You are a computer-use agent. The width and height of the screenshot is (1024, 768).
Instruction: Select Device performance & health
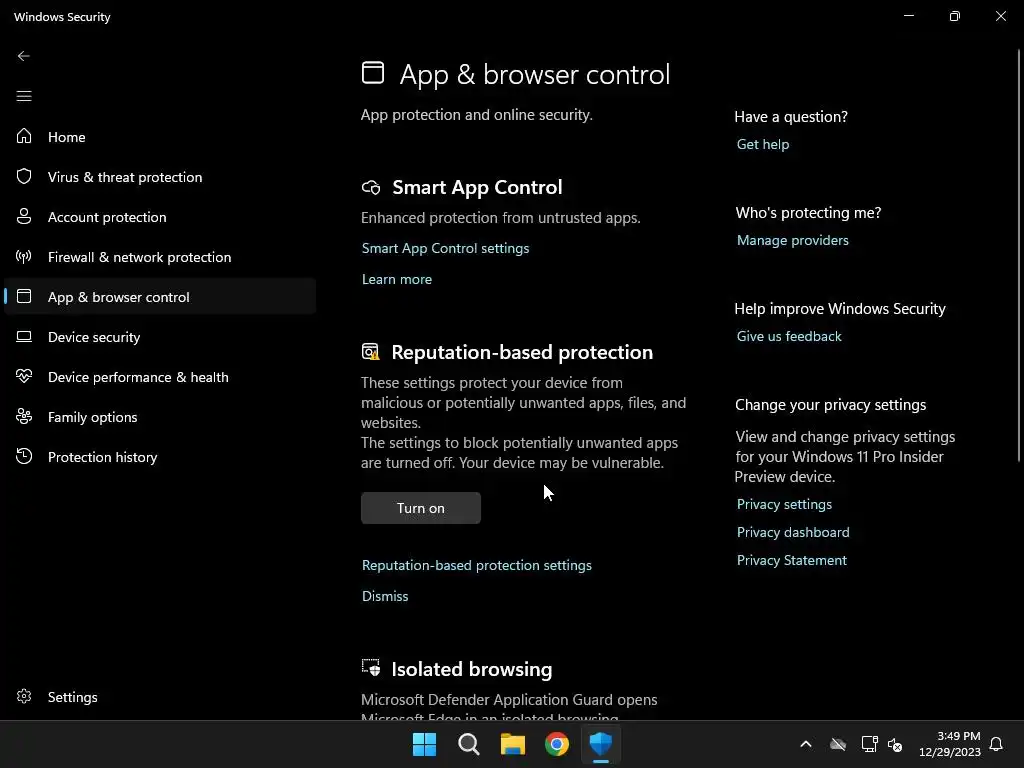[160, 377]
